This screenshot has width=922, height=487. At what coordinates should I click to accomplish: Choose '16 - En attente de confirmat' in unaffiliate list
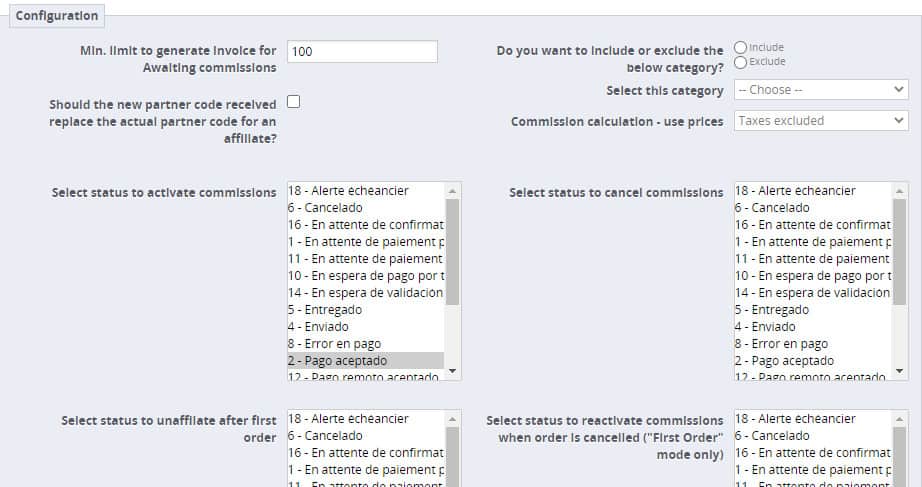pyautogui.click(x=365, y=453)
